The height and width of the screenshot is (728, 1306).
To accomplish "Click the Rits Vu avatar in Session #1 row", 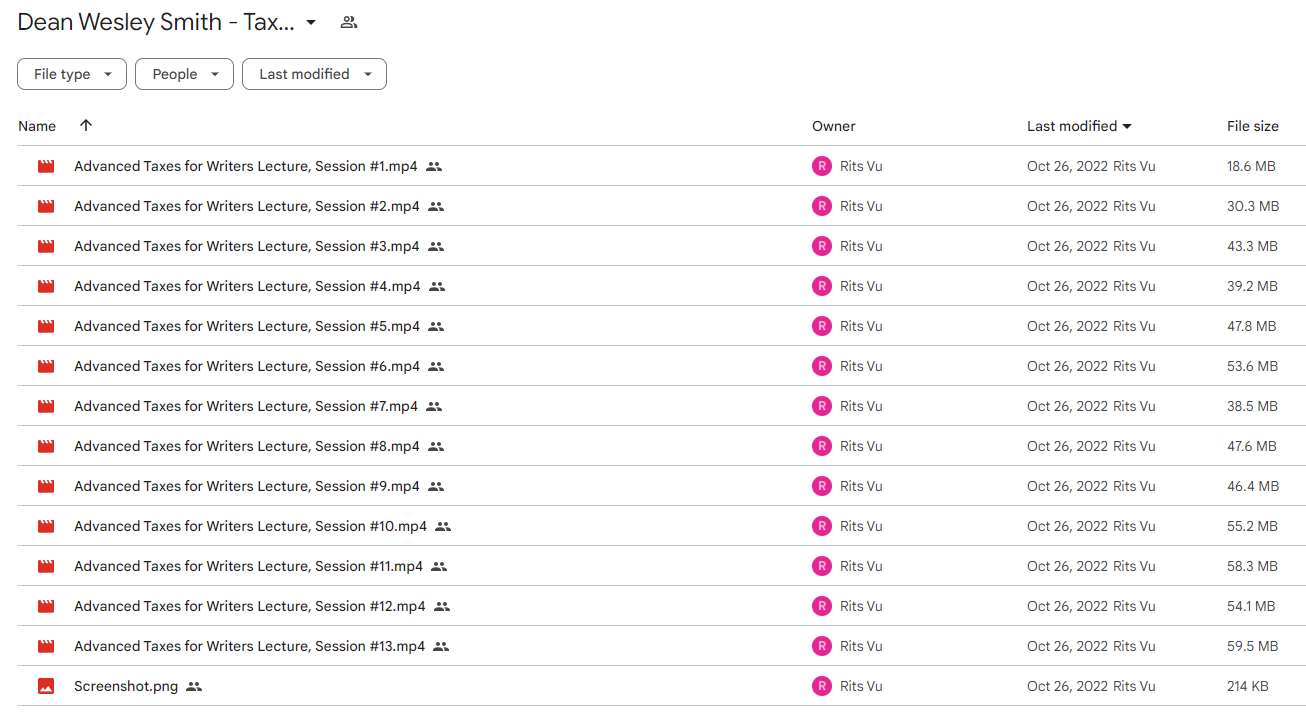I will pos(822,166).
